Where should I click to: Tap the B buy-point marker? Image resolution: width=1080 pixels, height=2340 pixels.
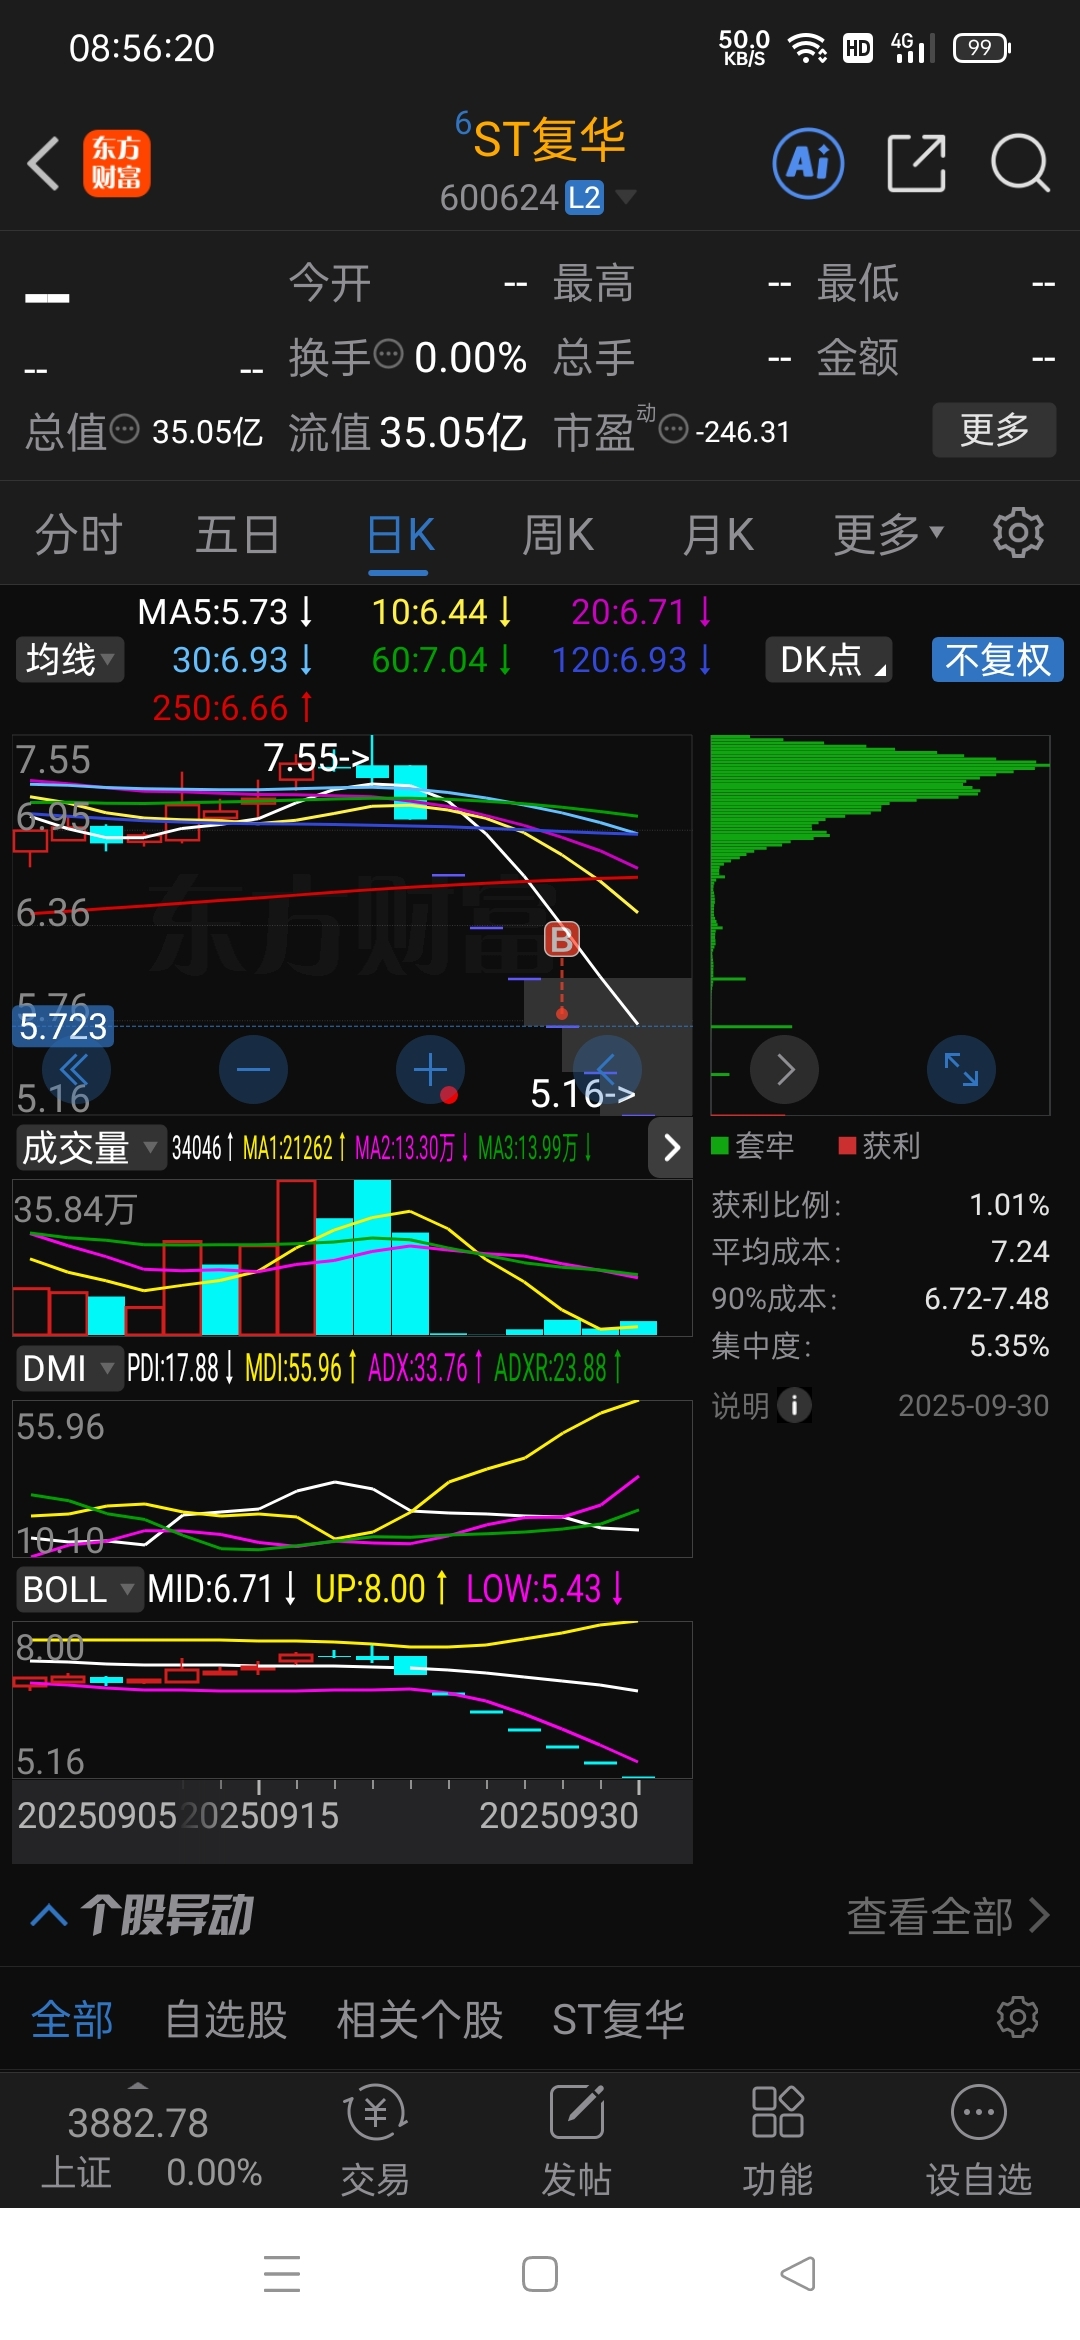(562, 940)
